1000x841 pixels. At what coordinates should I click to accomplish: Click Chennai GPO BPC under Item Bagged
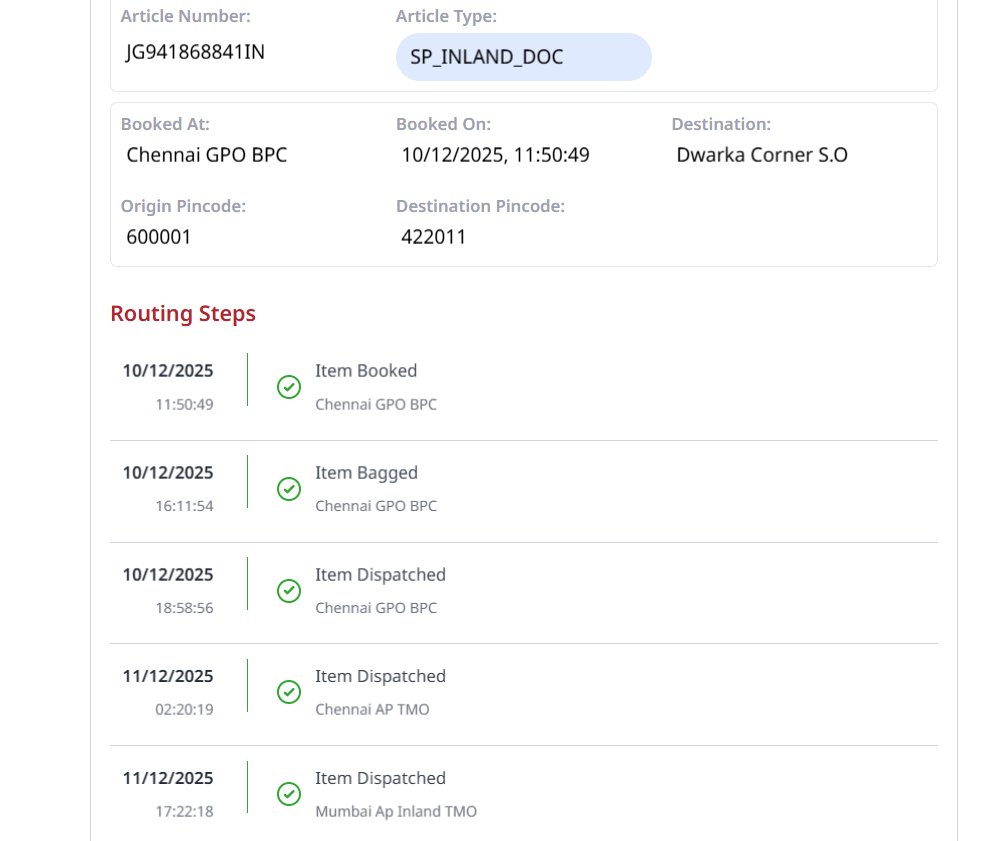coord(376,506)
